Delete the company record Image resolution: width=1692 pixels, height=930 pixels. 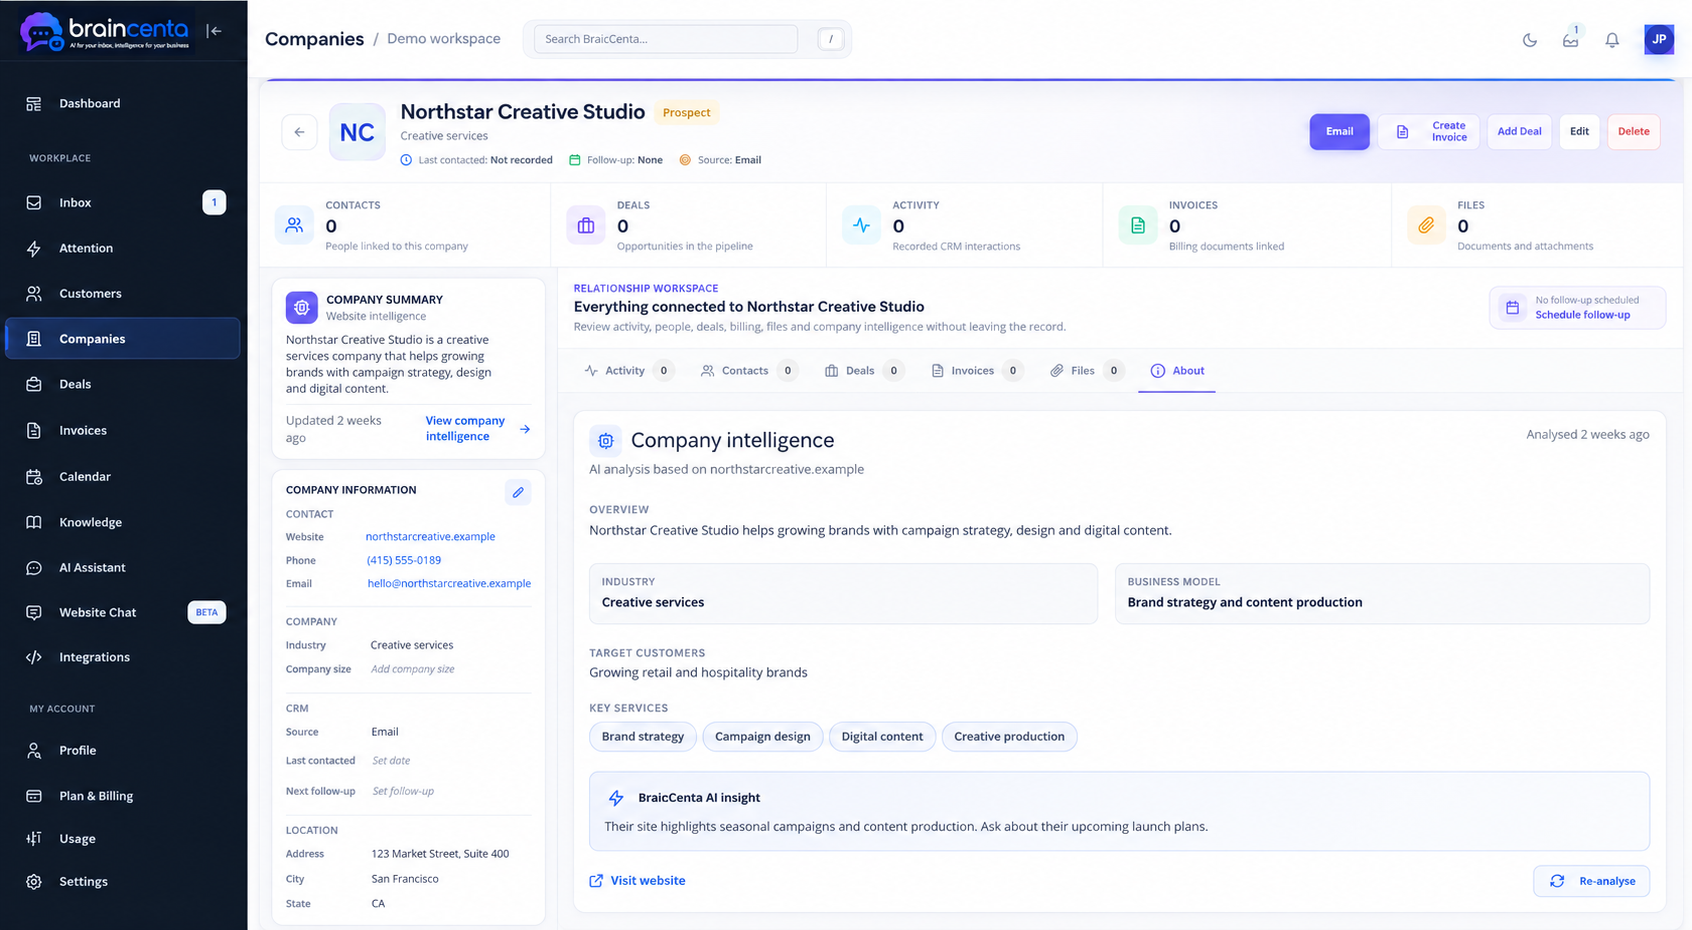pos(1634,131)
